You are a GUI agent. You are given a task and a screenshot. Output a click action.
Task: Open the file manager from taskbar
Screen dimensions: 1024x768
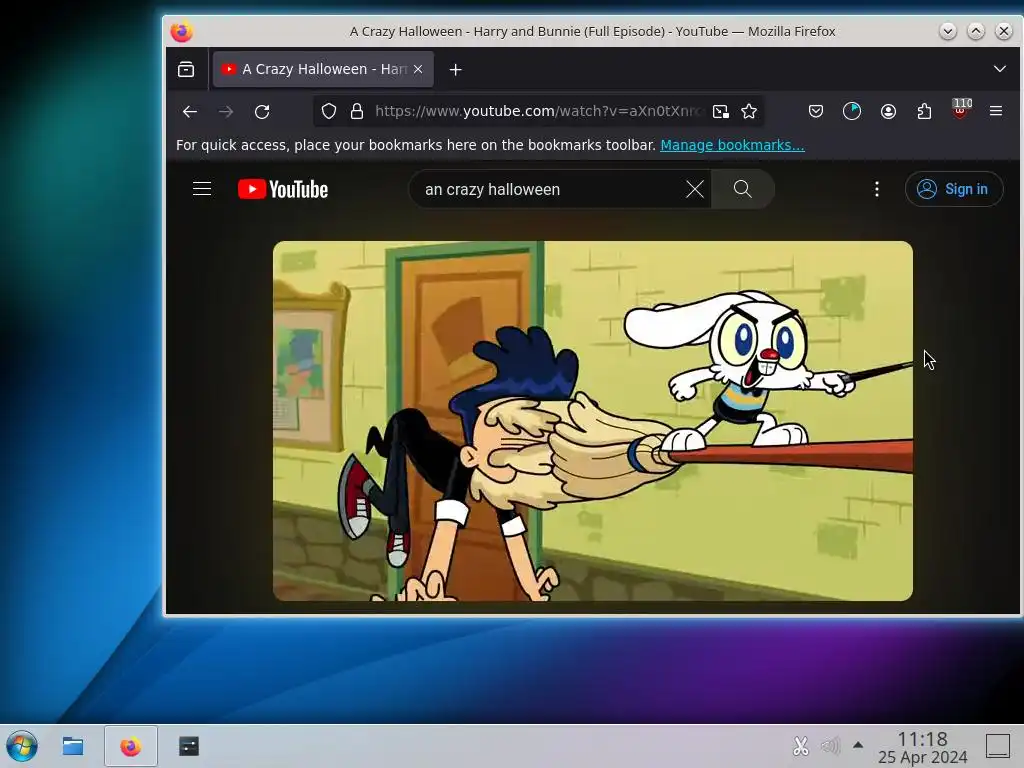[x=72, y=746]
